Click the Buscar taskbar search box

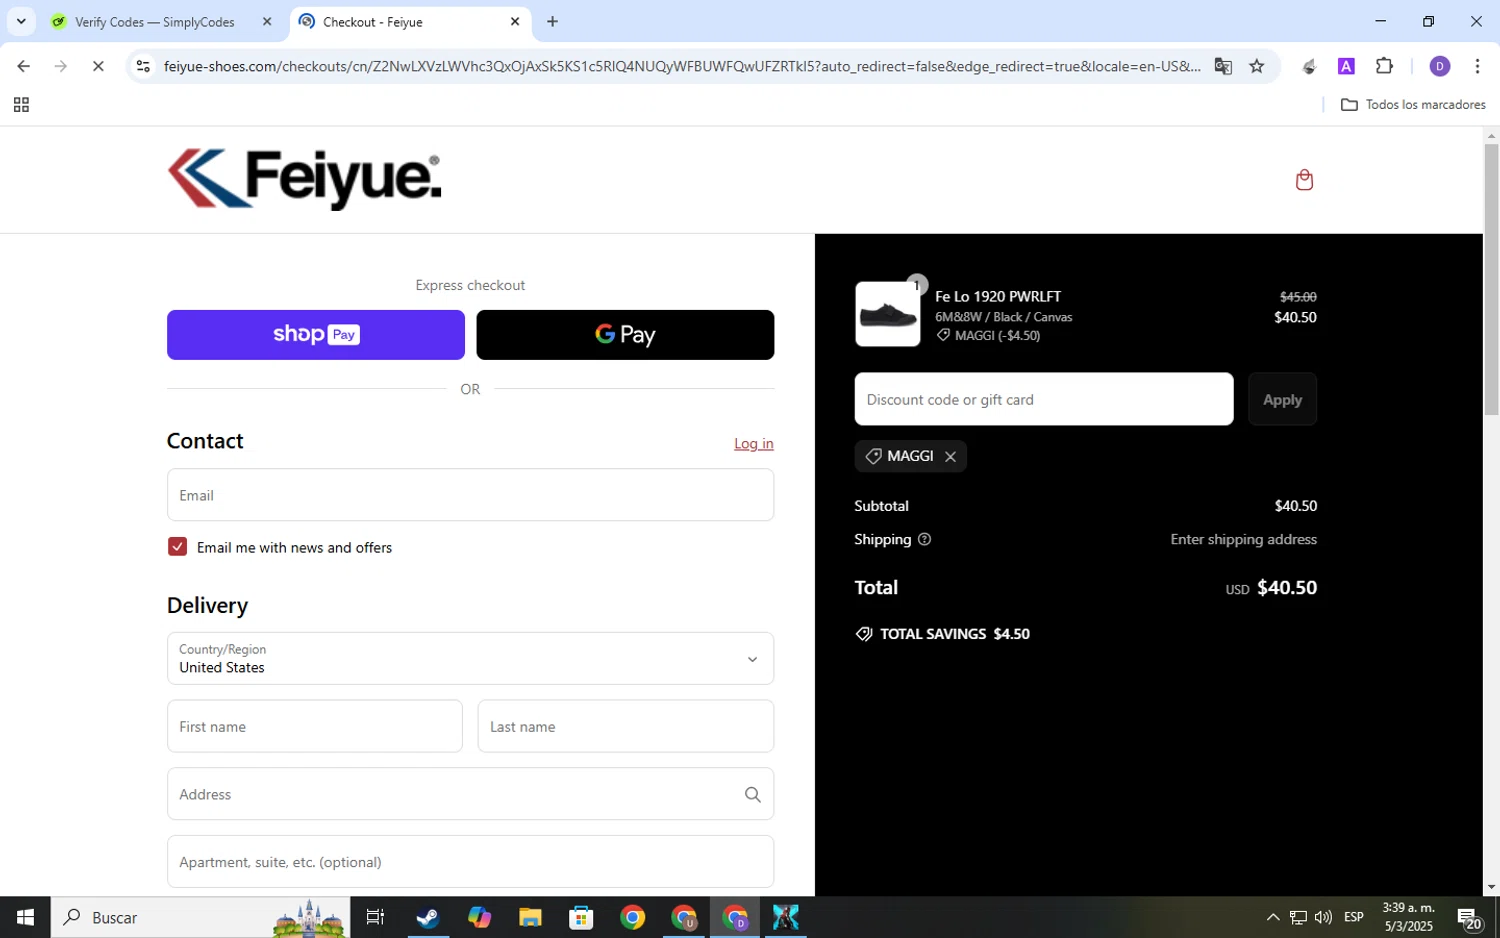click(x=200, y=917)
